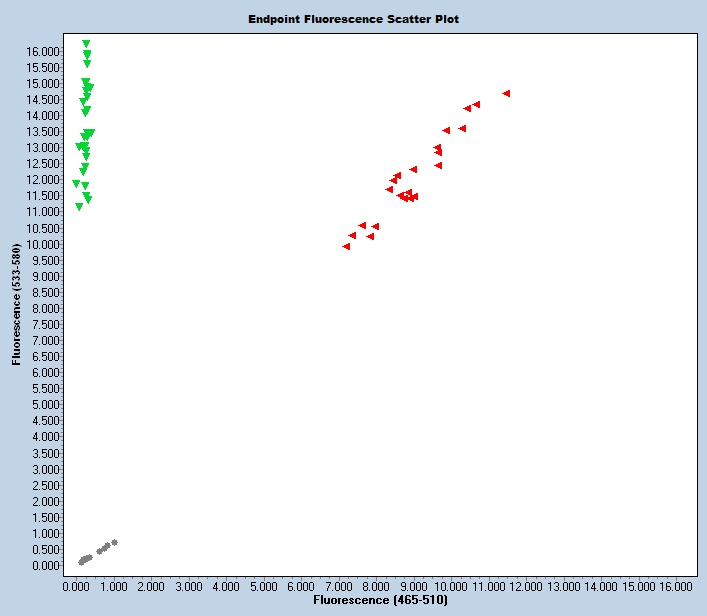The image size is (707, 616).
Task: Select the rightmost red triangle data point
Action: (x=506, y=93)
